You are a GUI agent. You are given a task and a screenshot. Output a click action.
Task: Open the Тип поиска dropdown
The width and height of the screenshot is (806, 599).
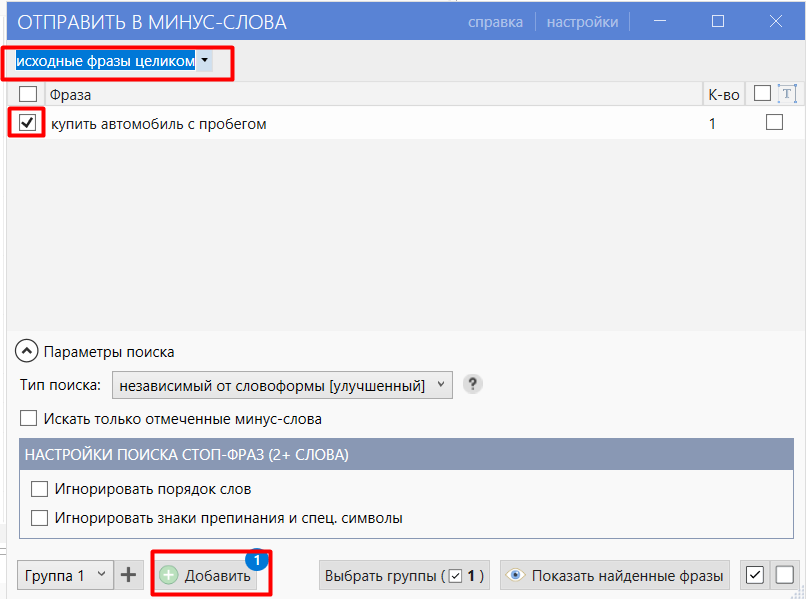click(282, 385)
